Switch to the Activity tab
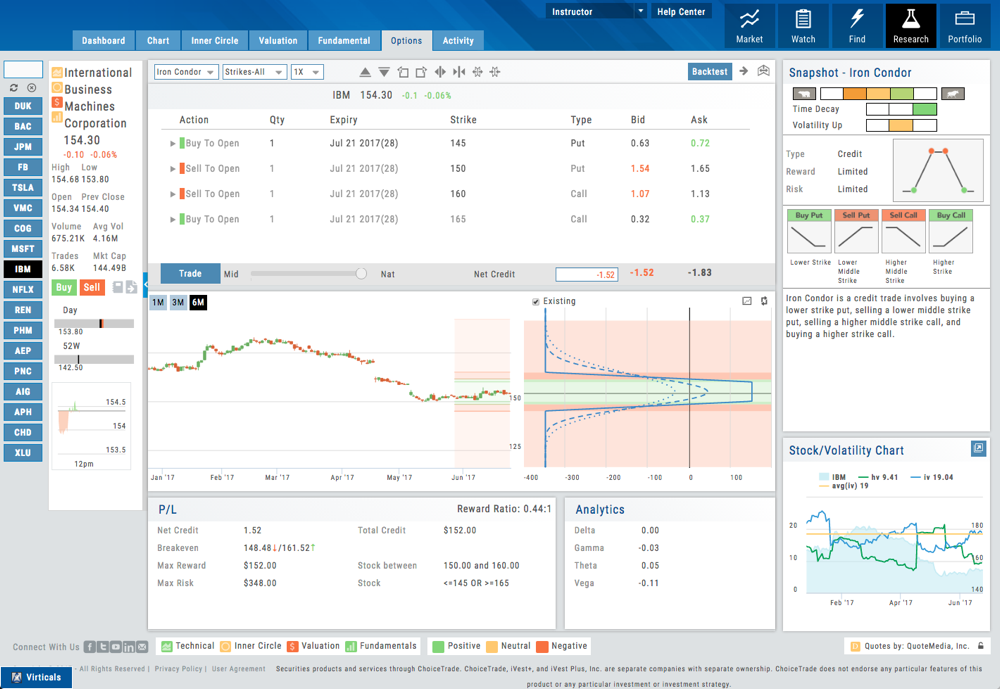 click(x=458, y=41)
